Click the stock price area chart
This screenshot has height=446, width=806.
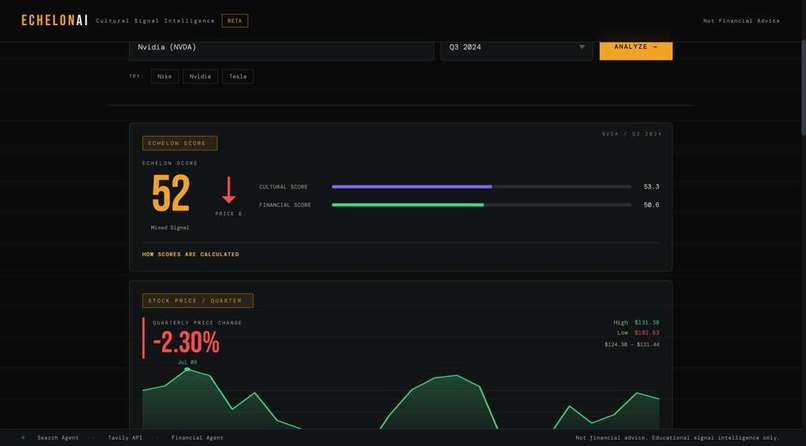[401, 399]
